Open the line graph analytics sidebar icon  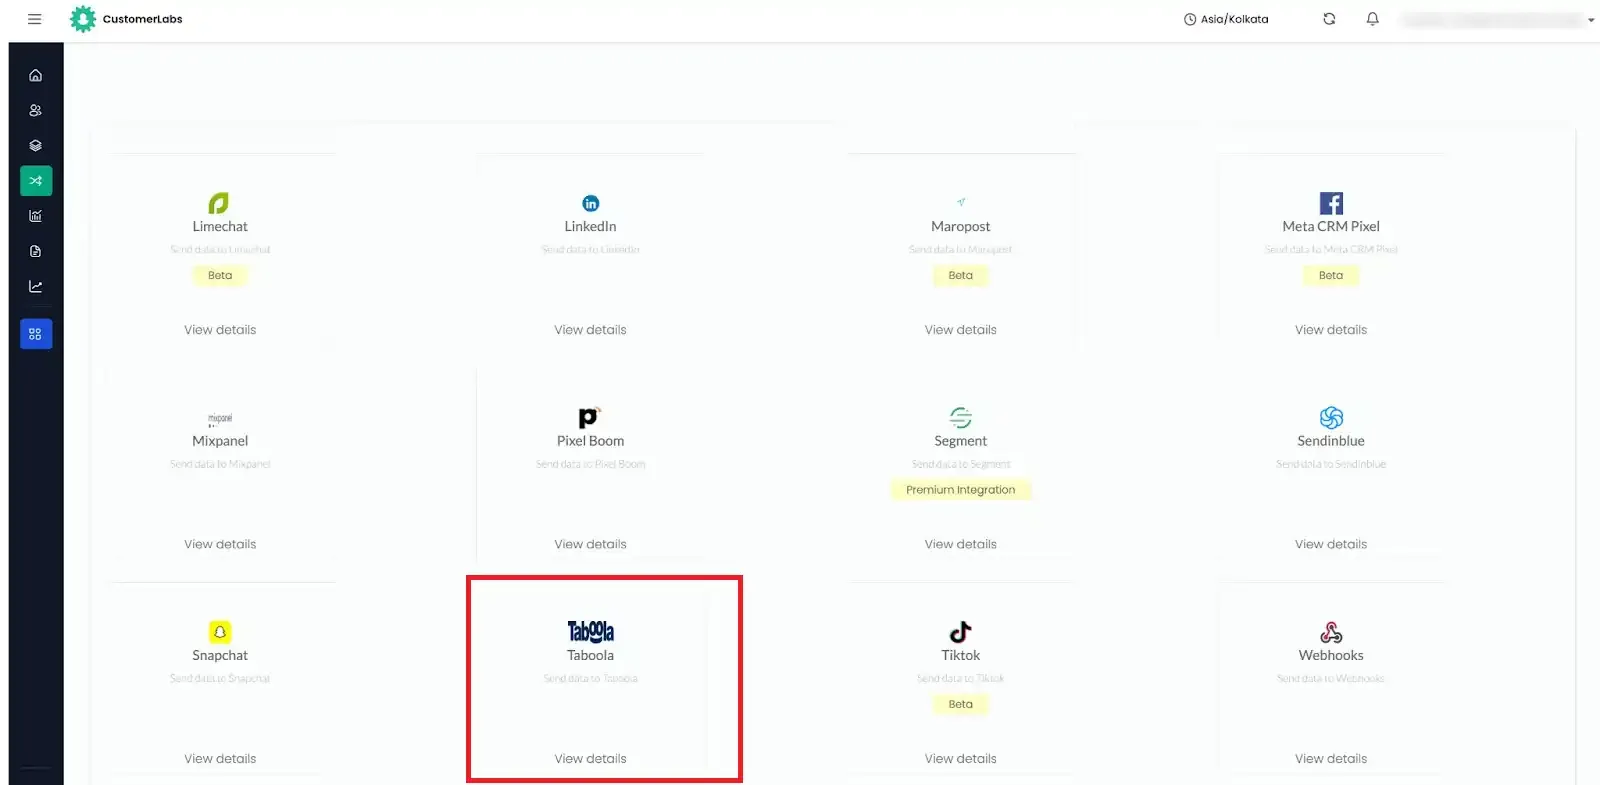[36, 286]
